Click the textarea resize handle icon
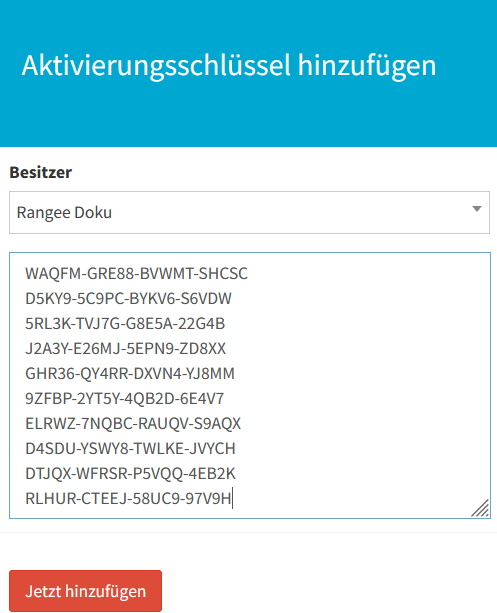The height and width of the screenshot is (613, 497). [x=480, y=508]
